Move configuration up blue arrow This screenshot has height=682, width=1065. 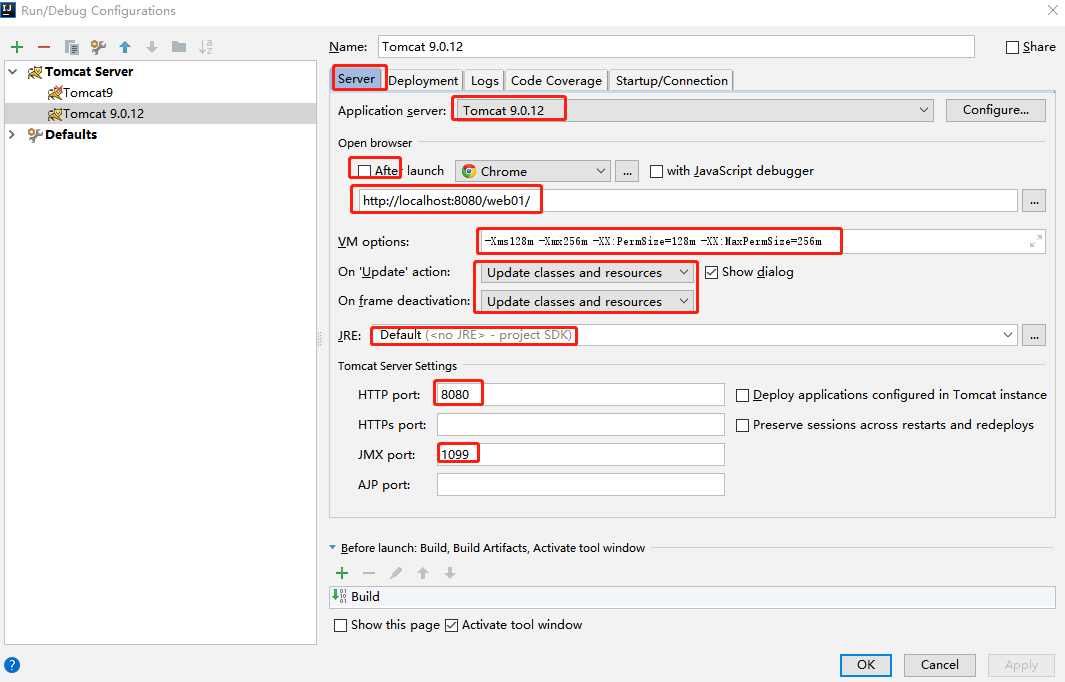coord(125,47)
